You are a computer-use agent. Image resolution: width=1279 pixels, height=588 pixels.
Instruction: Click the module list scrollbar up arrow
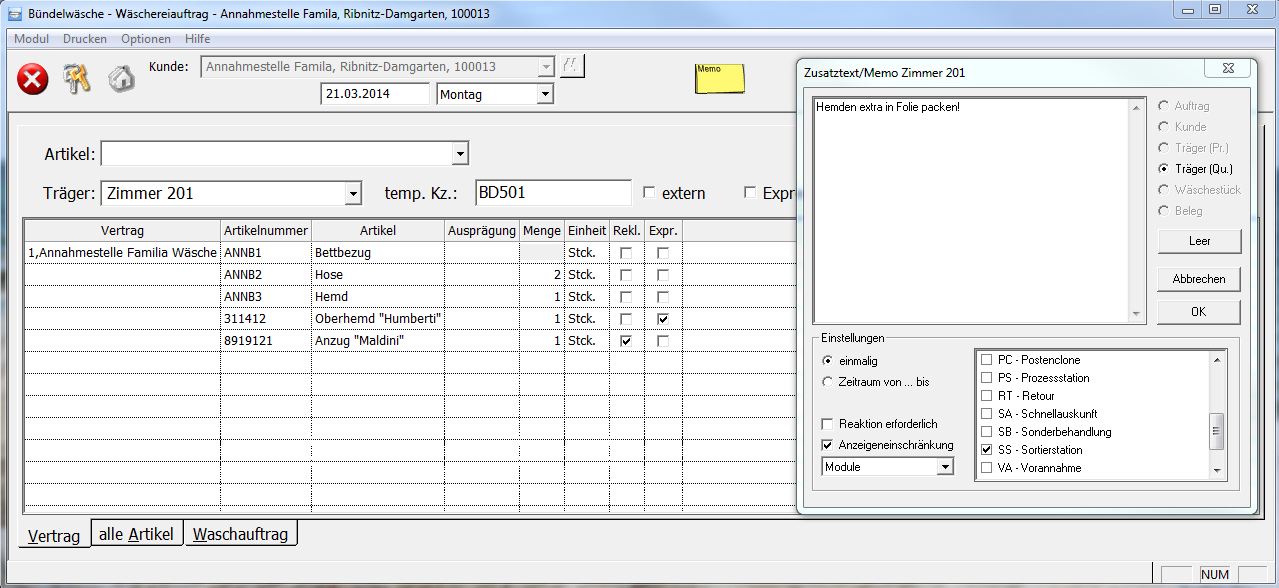(x=1217, y=360)
